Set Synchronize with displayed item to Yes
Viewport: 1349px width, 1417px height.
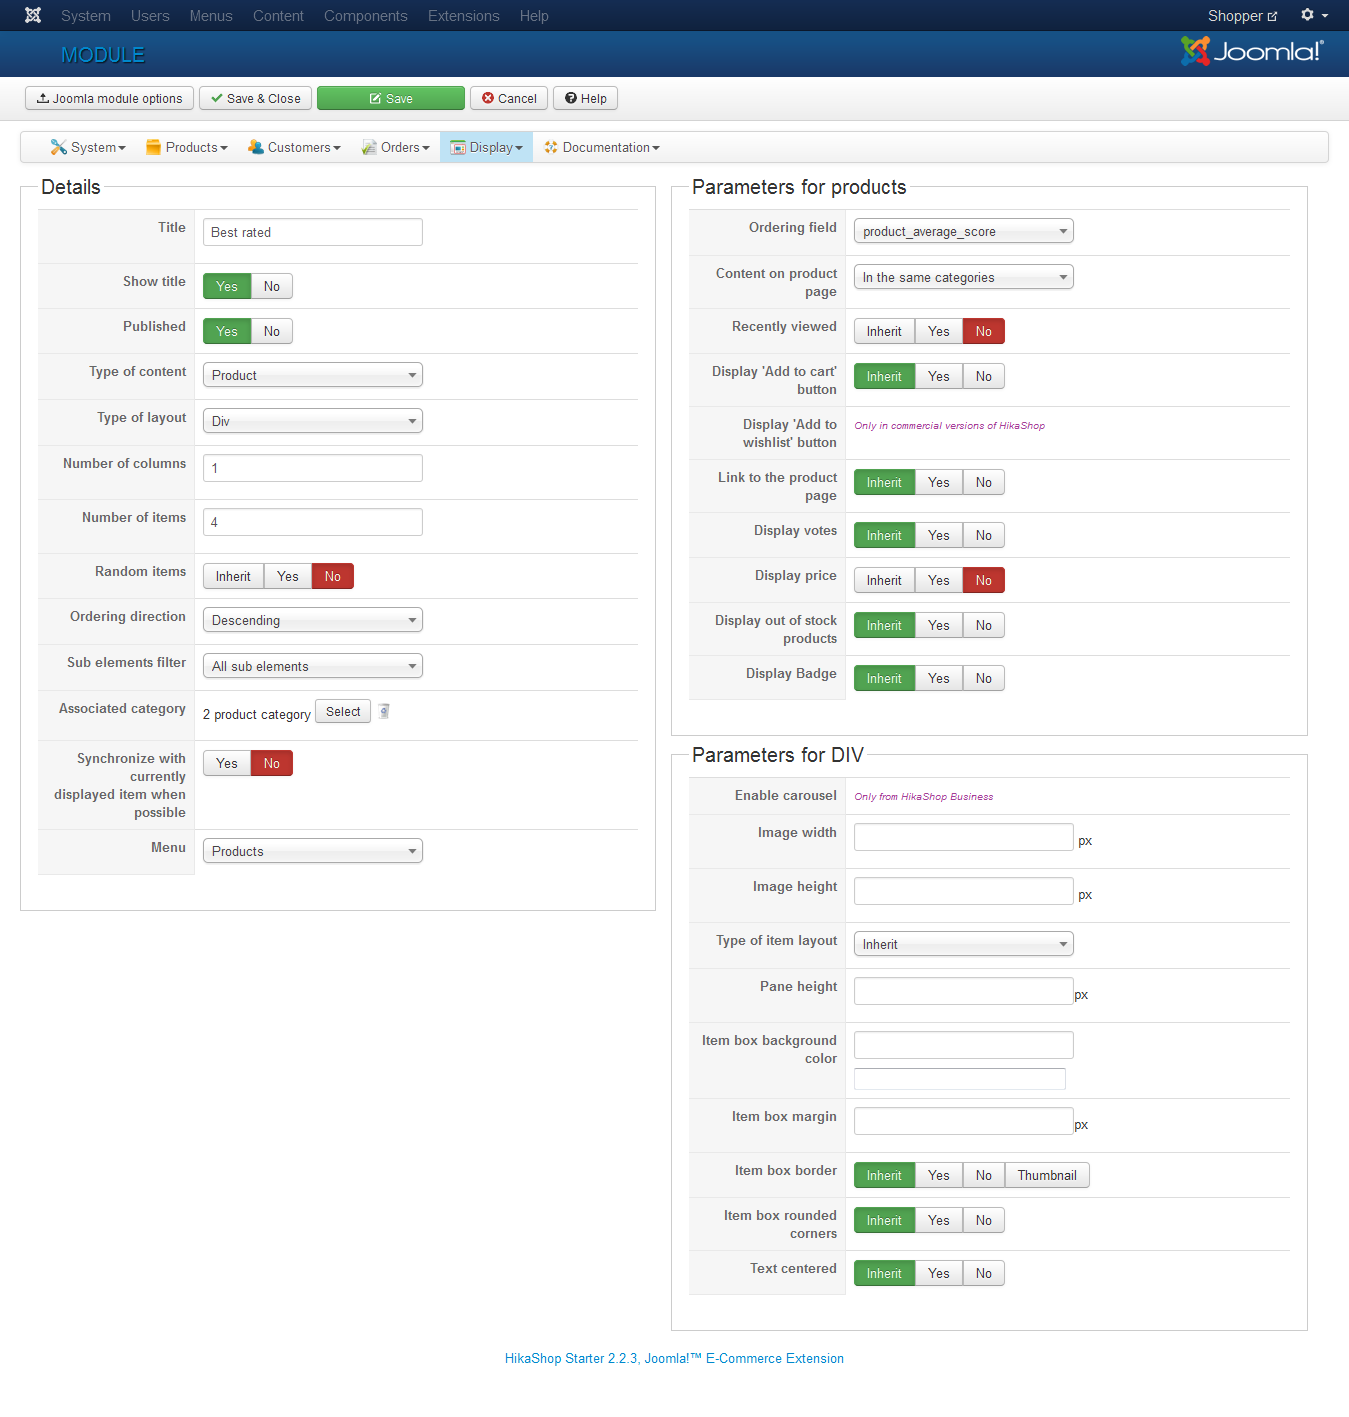pos(227,763)
